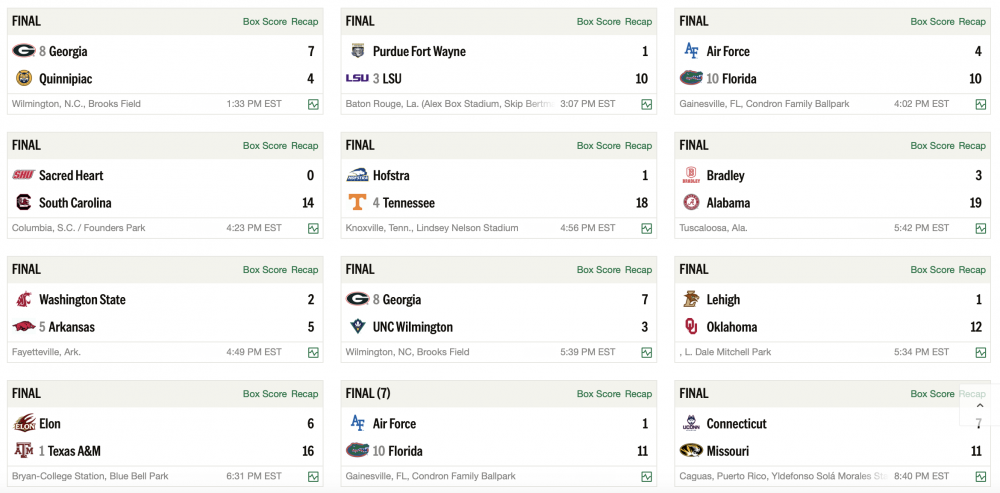Open Box Score for Sacred Heart vs South Carolina
Viewport: 1000px width, 493px height.
pyautogui.click(x=264, y=146)
